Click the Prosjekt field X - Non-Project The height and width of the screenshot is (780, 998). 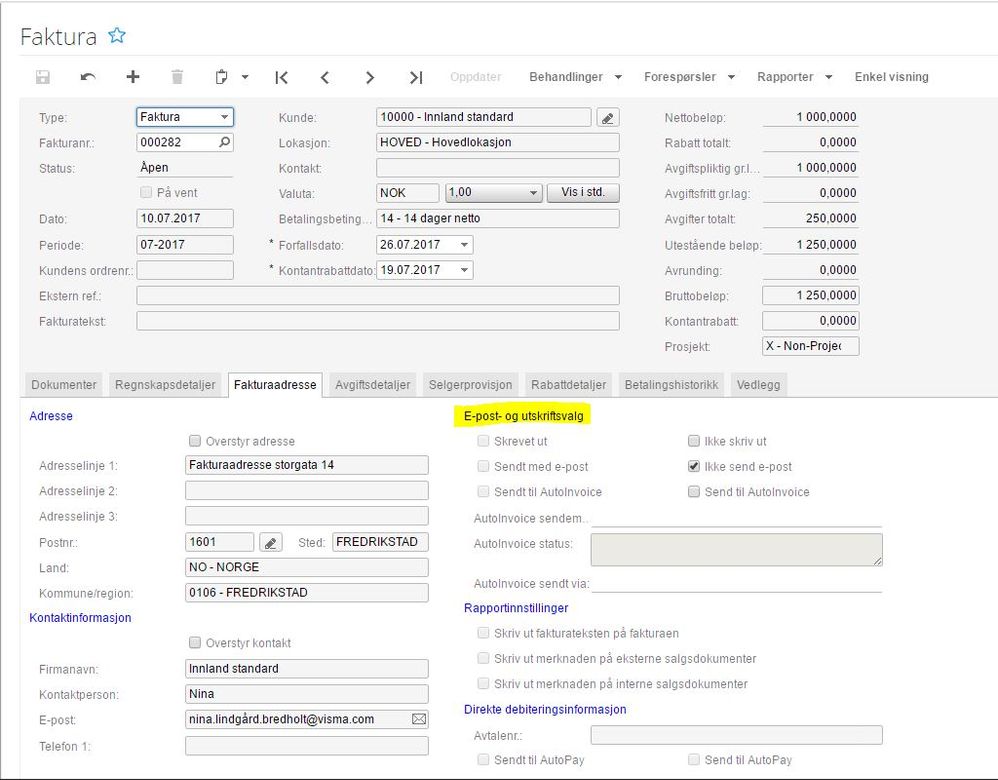(x=810, y=346)
